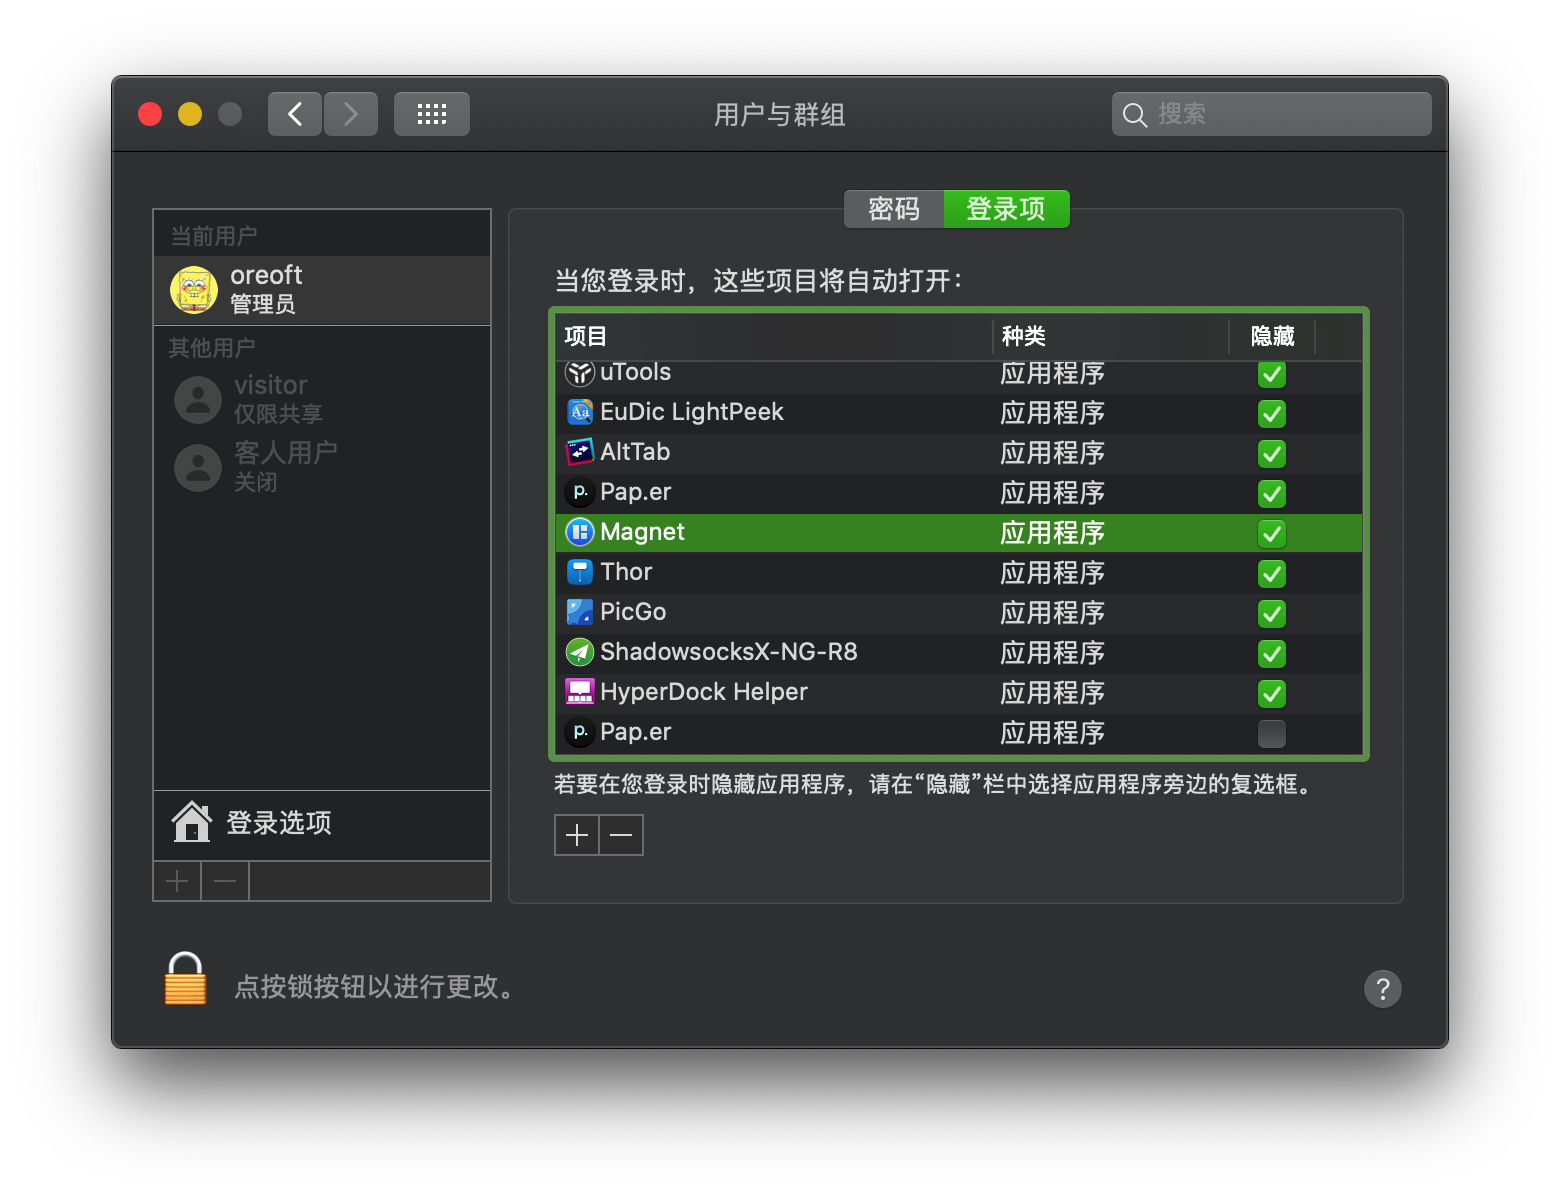Click the ShadowsocksX-NG-R8 paper plane icon

(x=580, y=652)
